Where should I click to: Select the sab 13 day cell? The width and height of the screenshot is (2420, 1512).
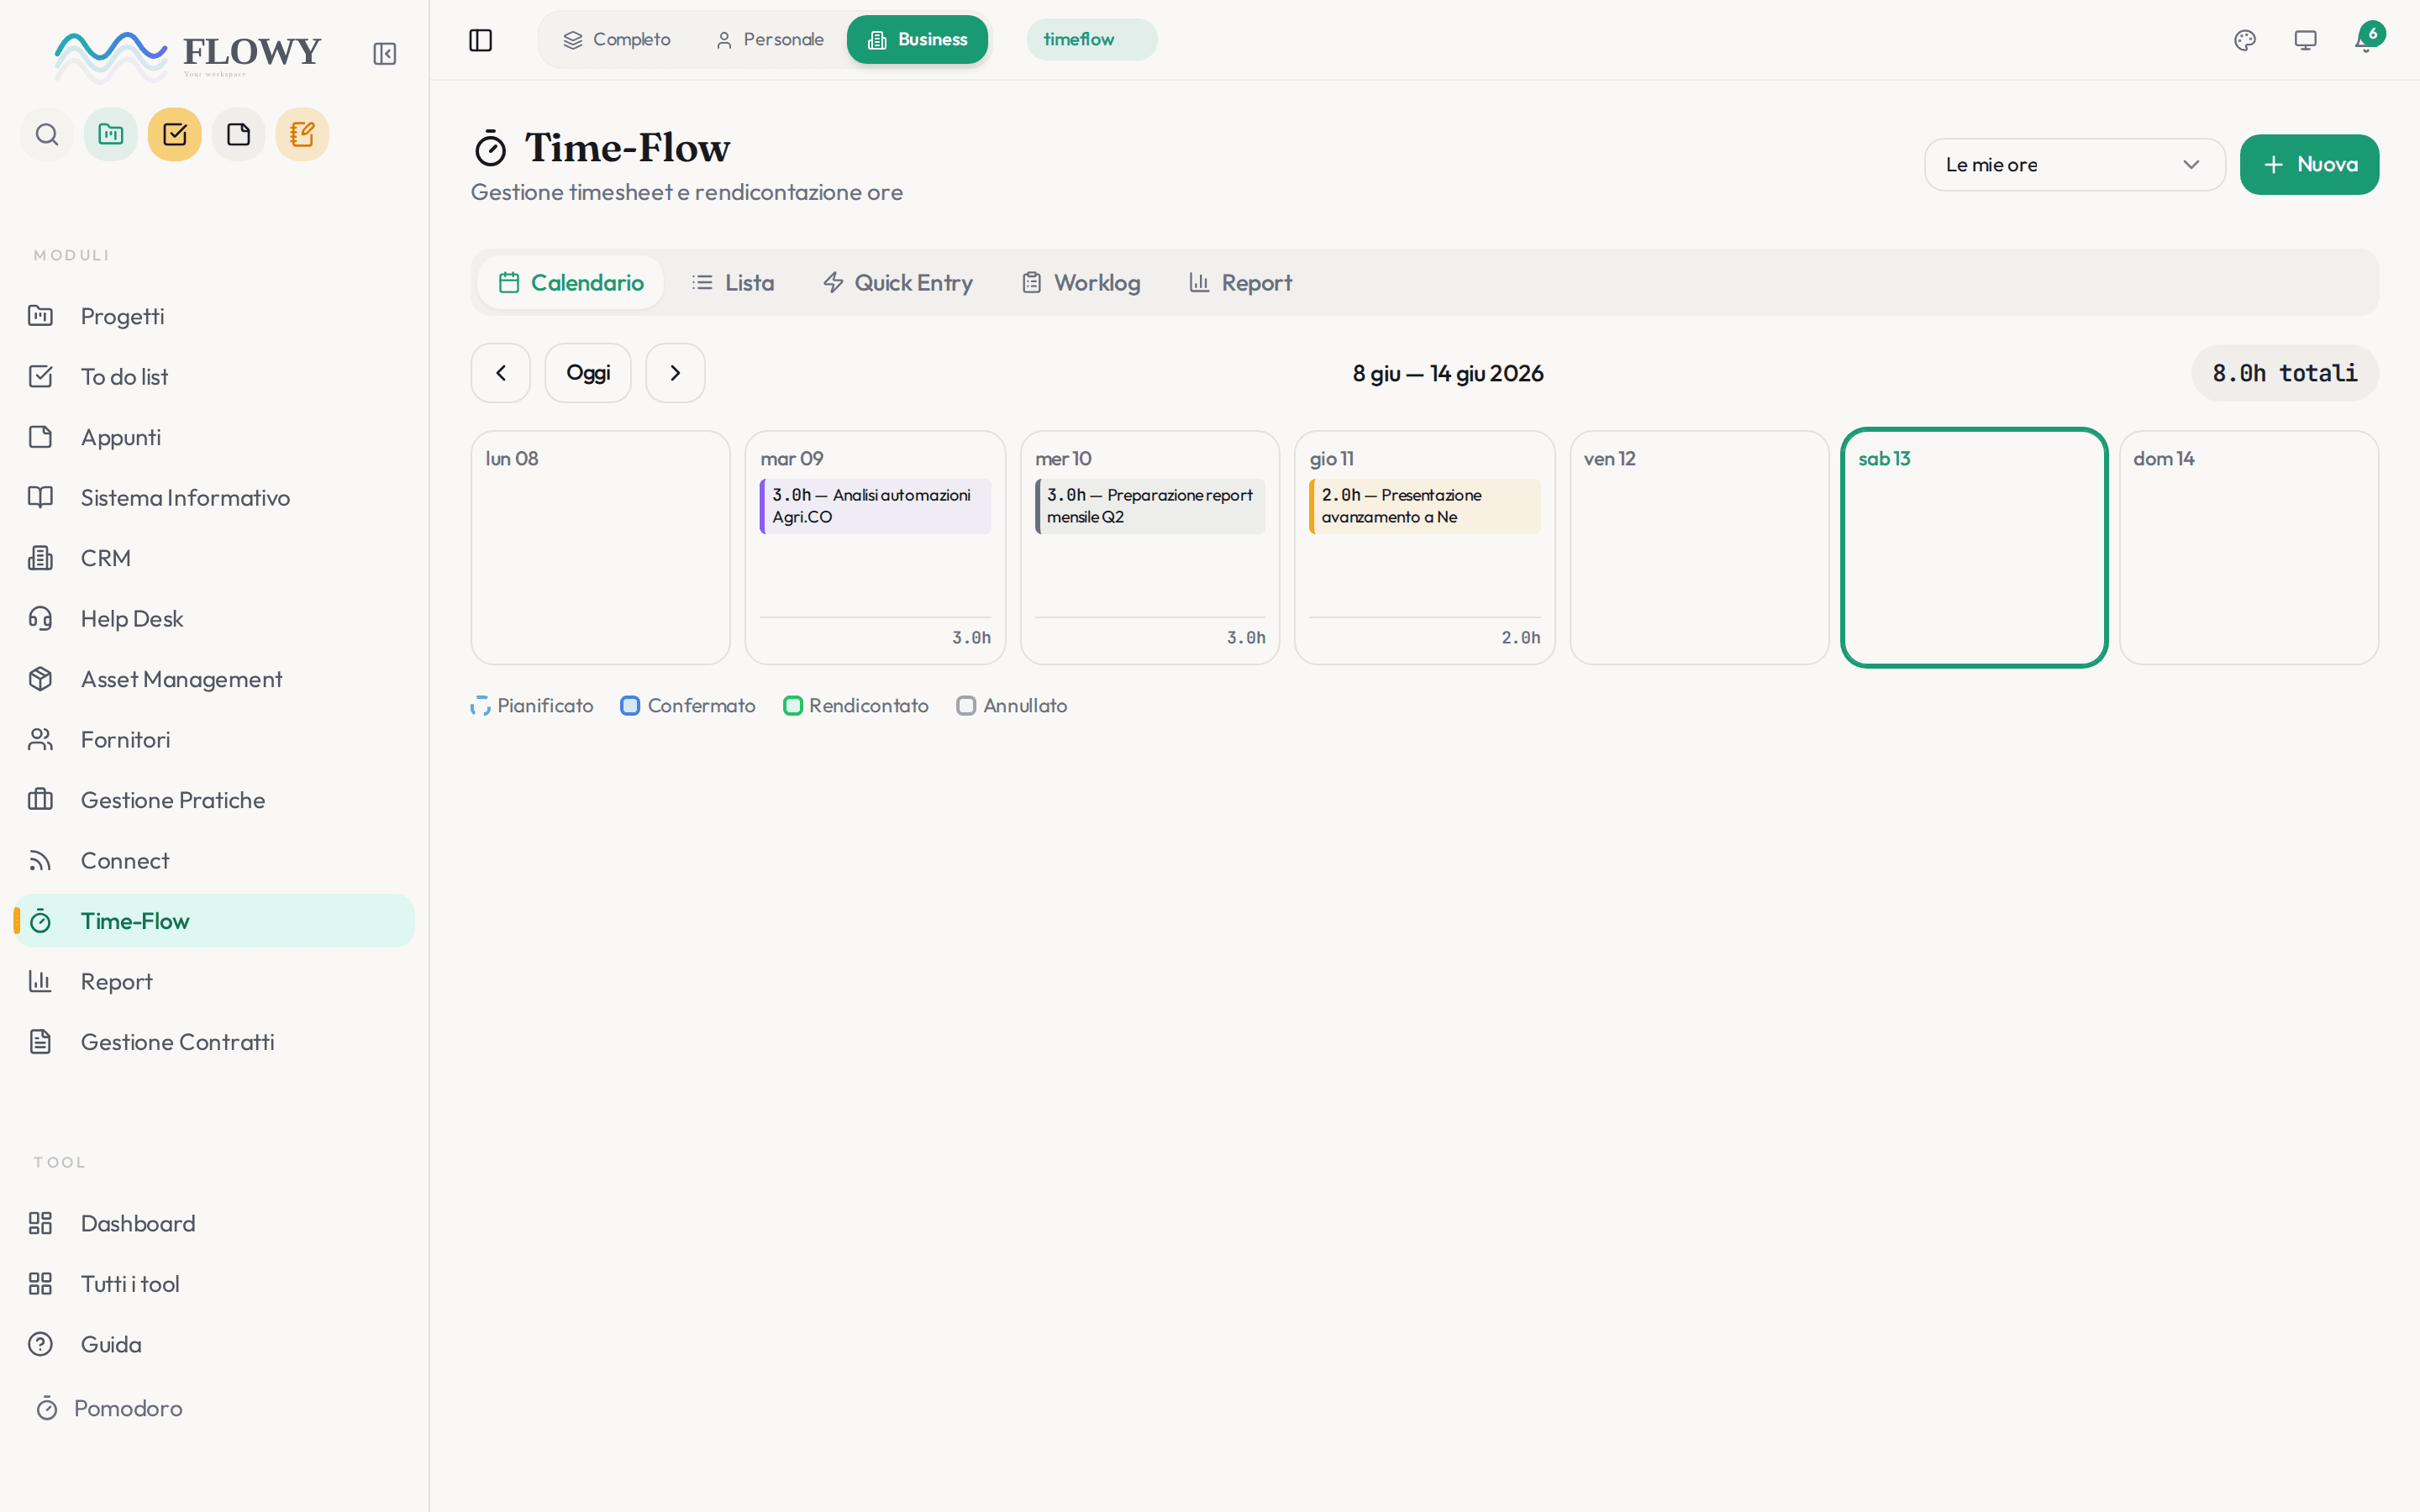pos(1974,548)
